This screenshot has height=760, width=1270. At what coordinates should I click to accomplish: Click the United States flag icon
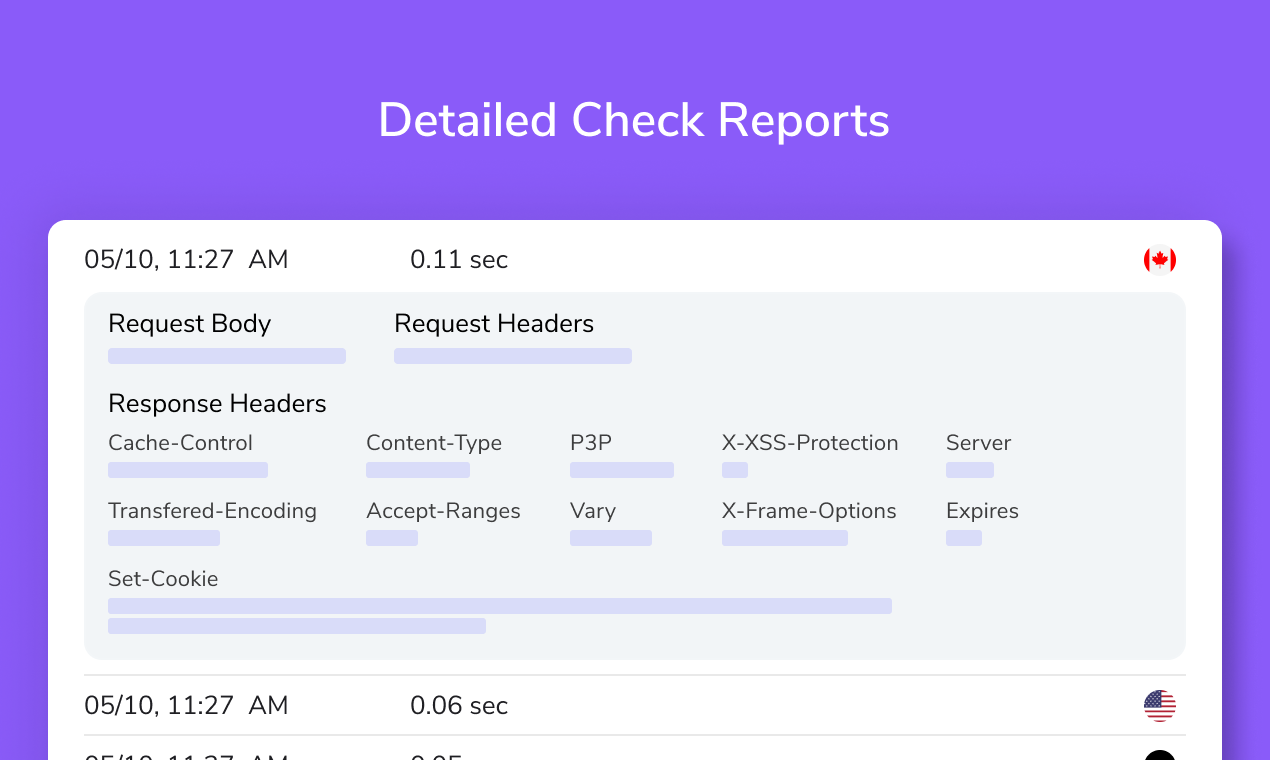click(1159, 706)
